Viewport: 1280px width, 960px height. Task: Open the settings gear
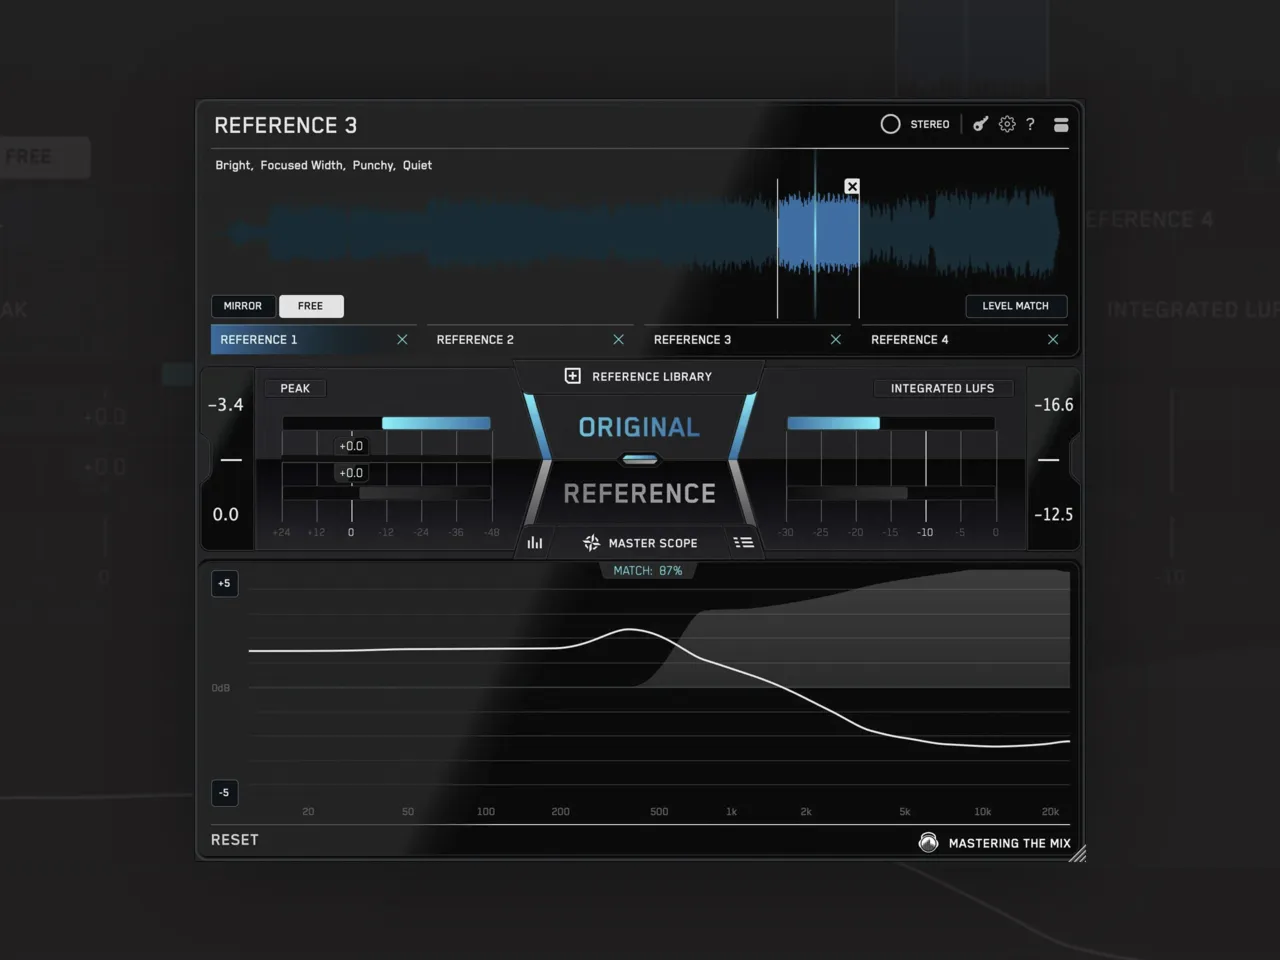tap(1007, 124)
